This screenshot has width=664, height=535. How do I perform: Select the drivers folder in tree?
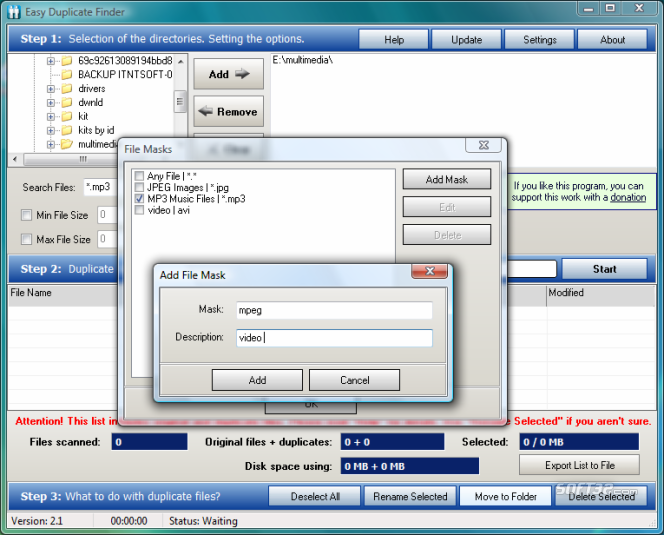(x=91, y=89)
